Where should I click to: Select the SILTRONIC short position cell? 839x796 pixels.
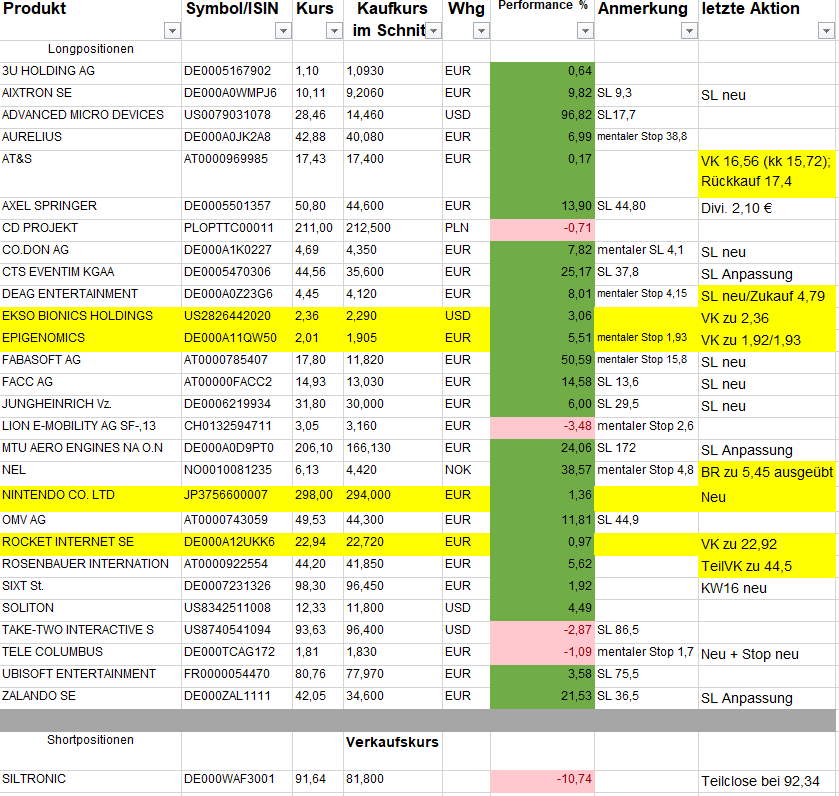pos(90,781)
